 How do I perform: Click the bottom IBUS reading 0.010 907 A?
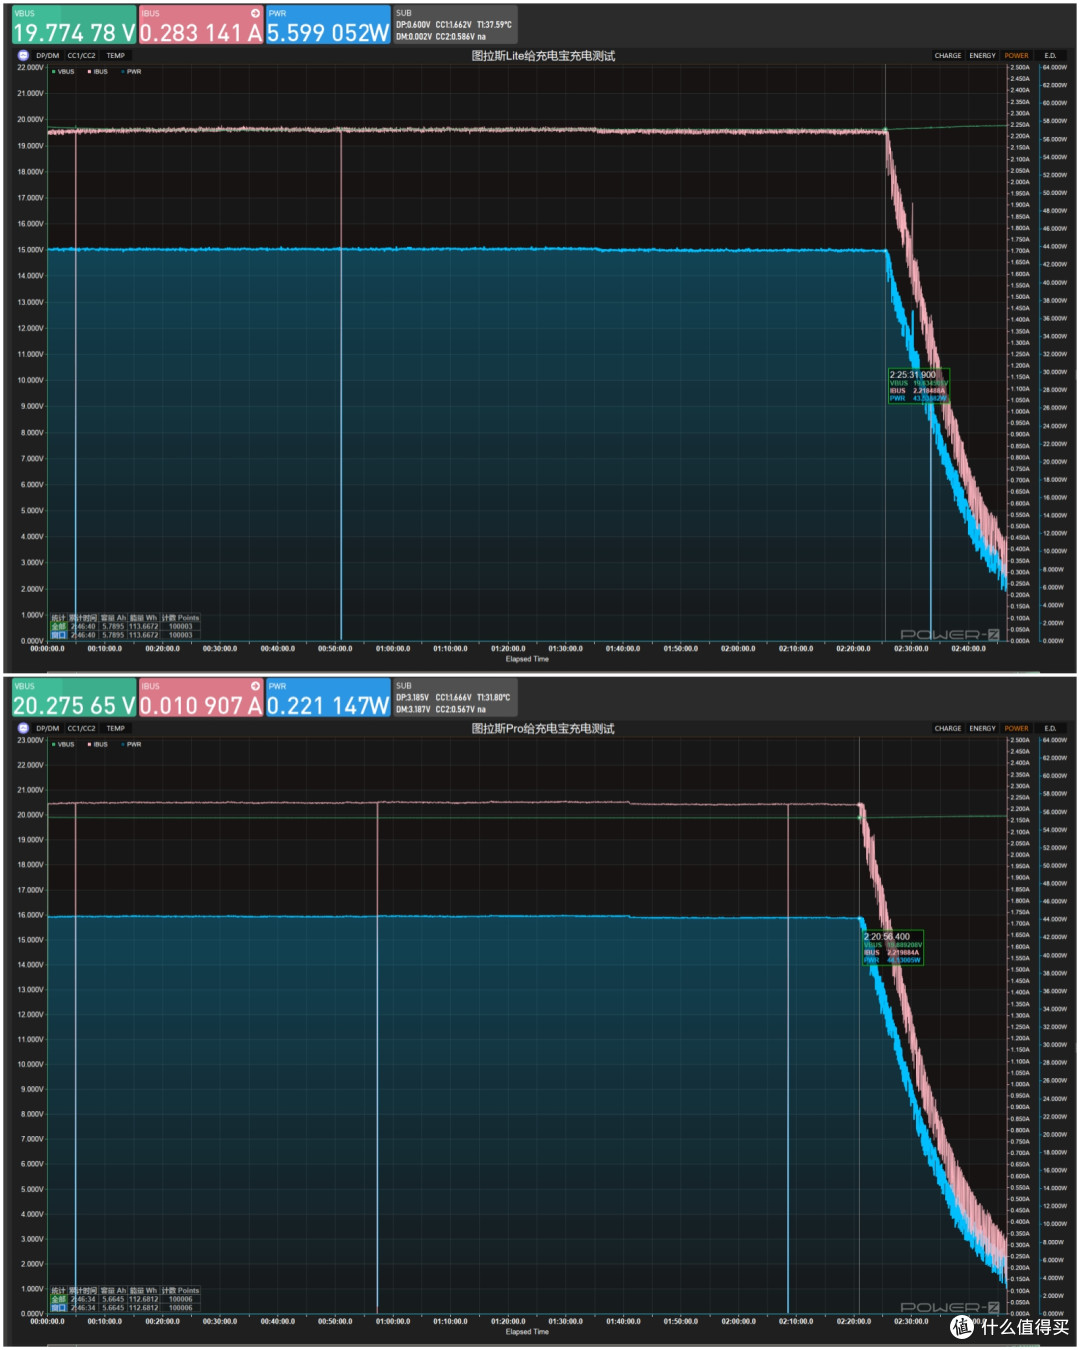pyautogui.click(x=201, y=706)
